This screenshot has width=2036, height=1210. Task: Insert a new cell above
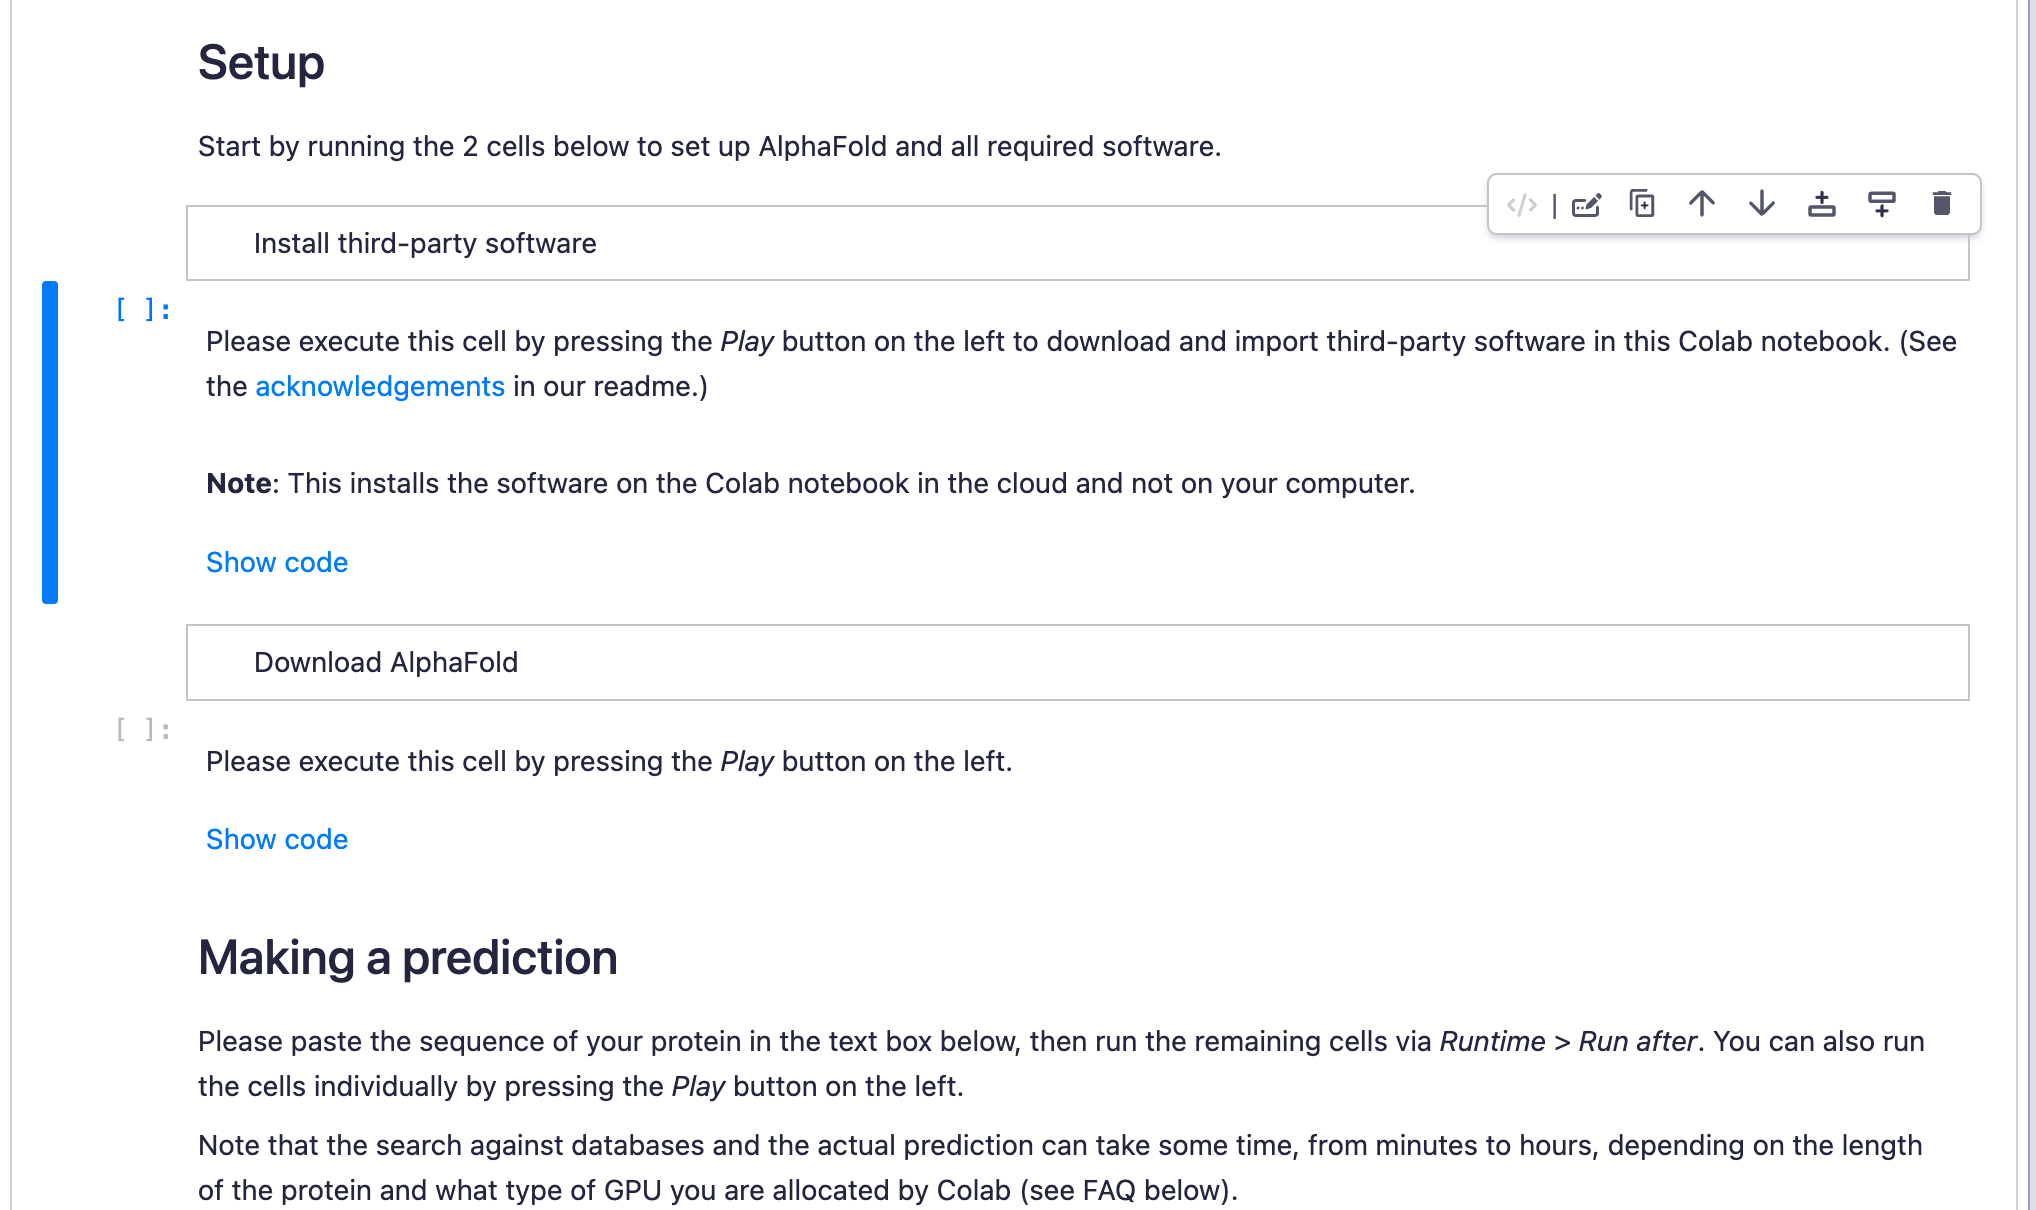(x=1821, y=204)
